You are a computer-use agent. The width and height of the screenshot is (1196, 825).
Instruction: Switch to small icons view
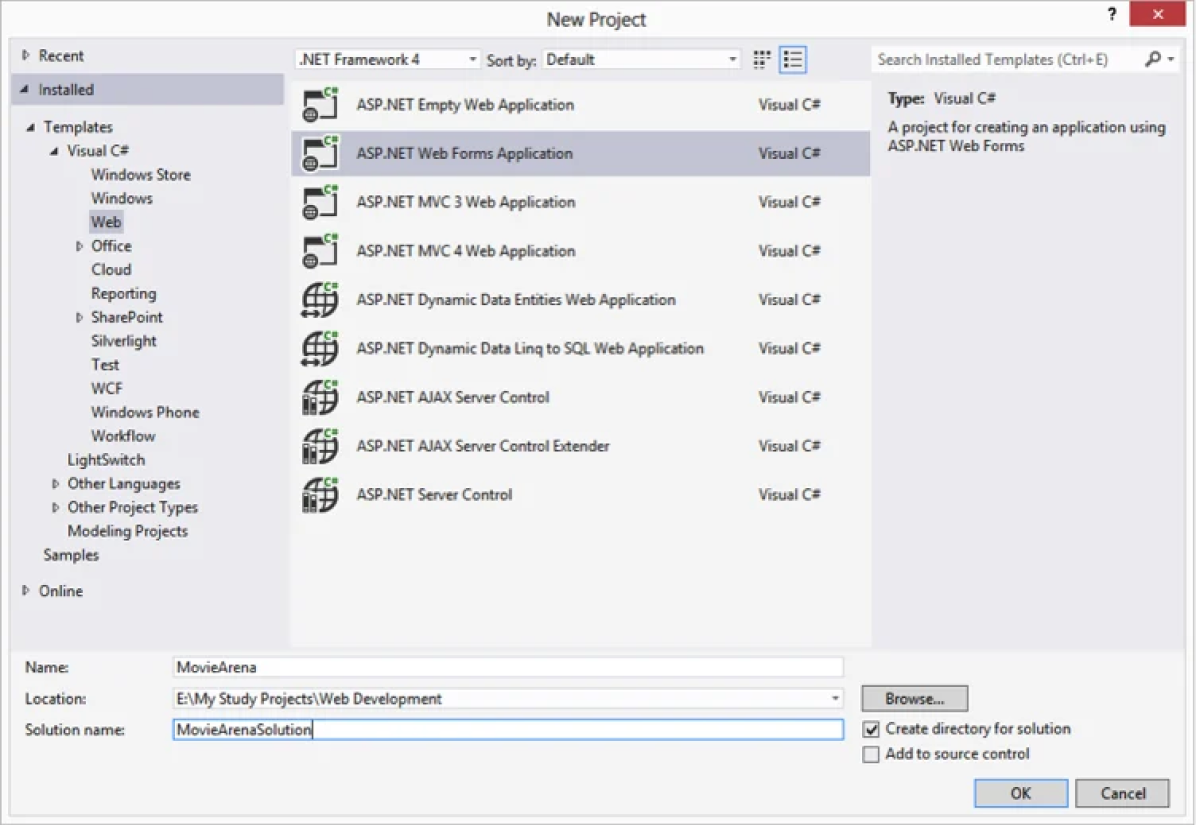(761, 59)
